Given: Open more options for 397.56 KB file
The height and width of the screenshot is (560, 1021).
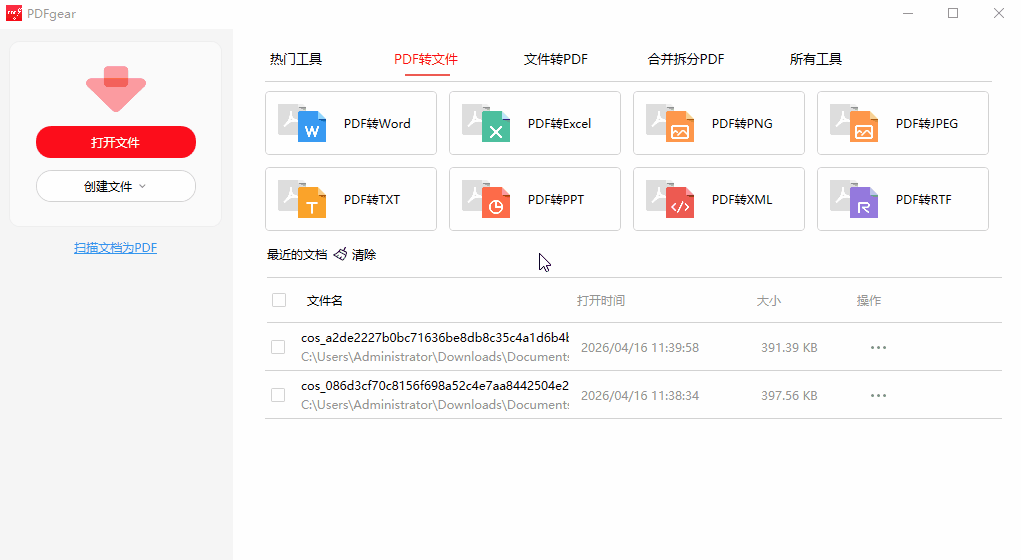Looking at the screenshot, I should (878, 395).
